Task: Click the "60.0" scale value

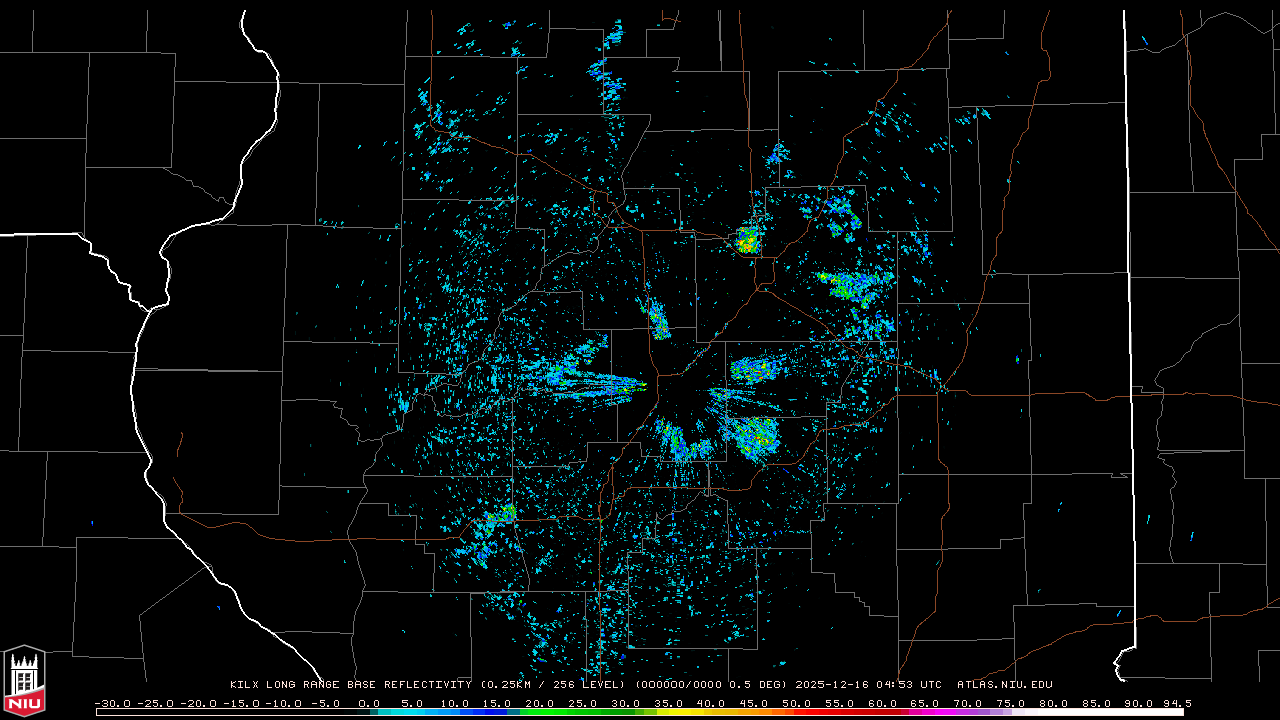Action: click(x=885, y=703)
